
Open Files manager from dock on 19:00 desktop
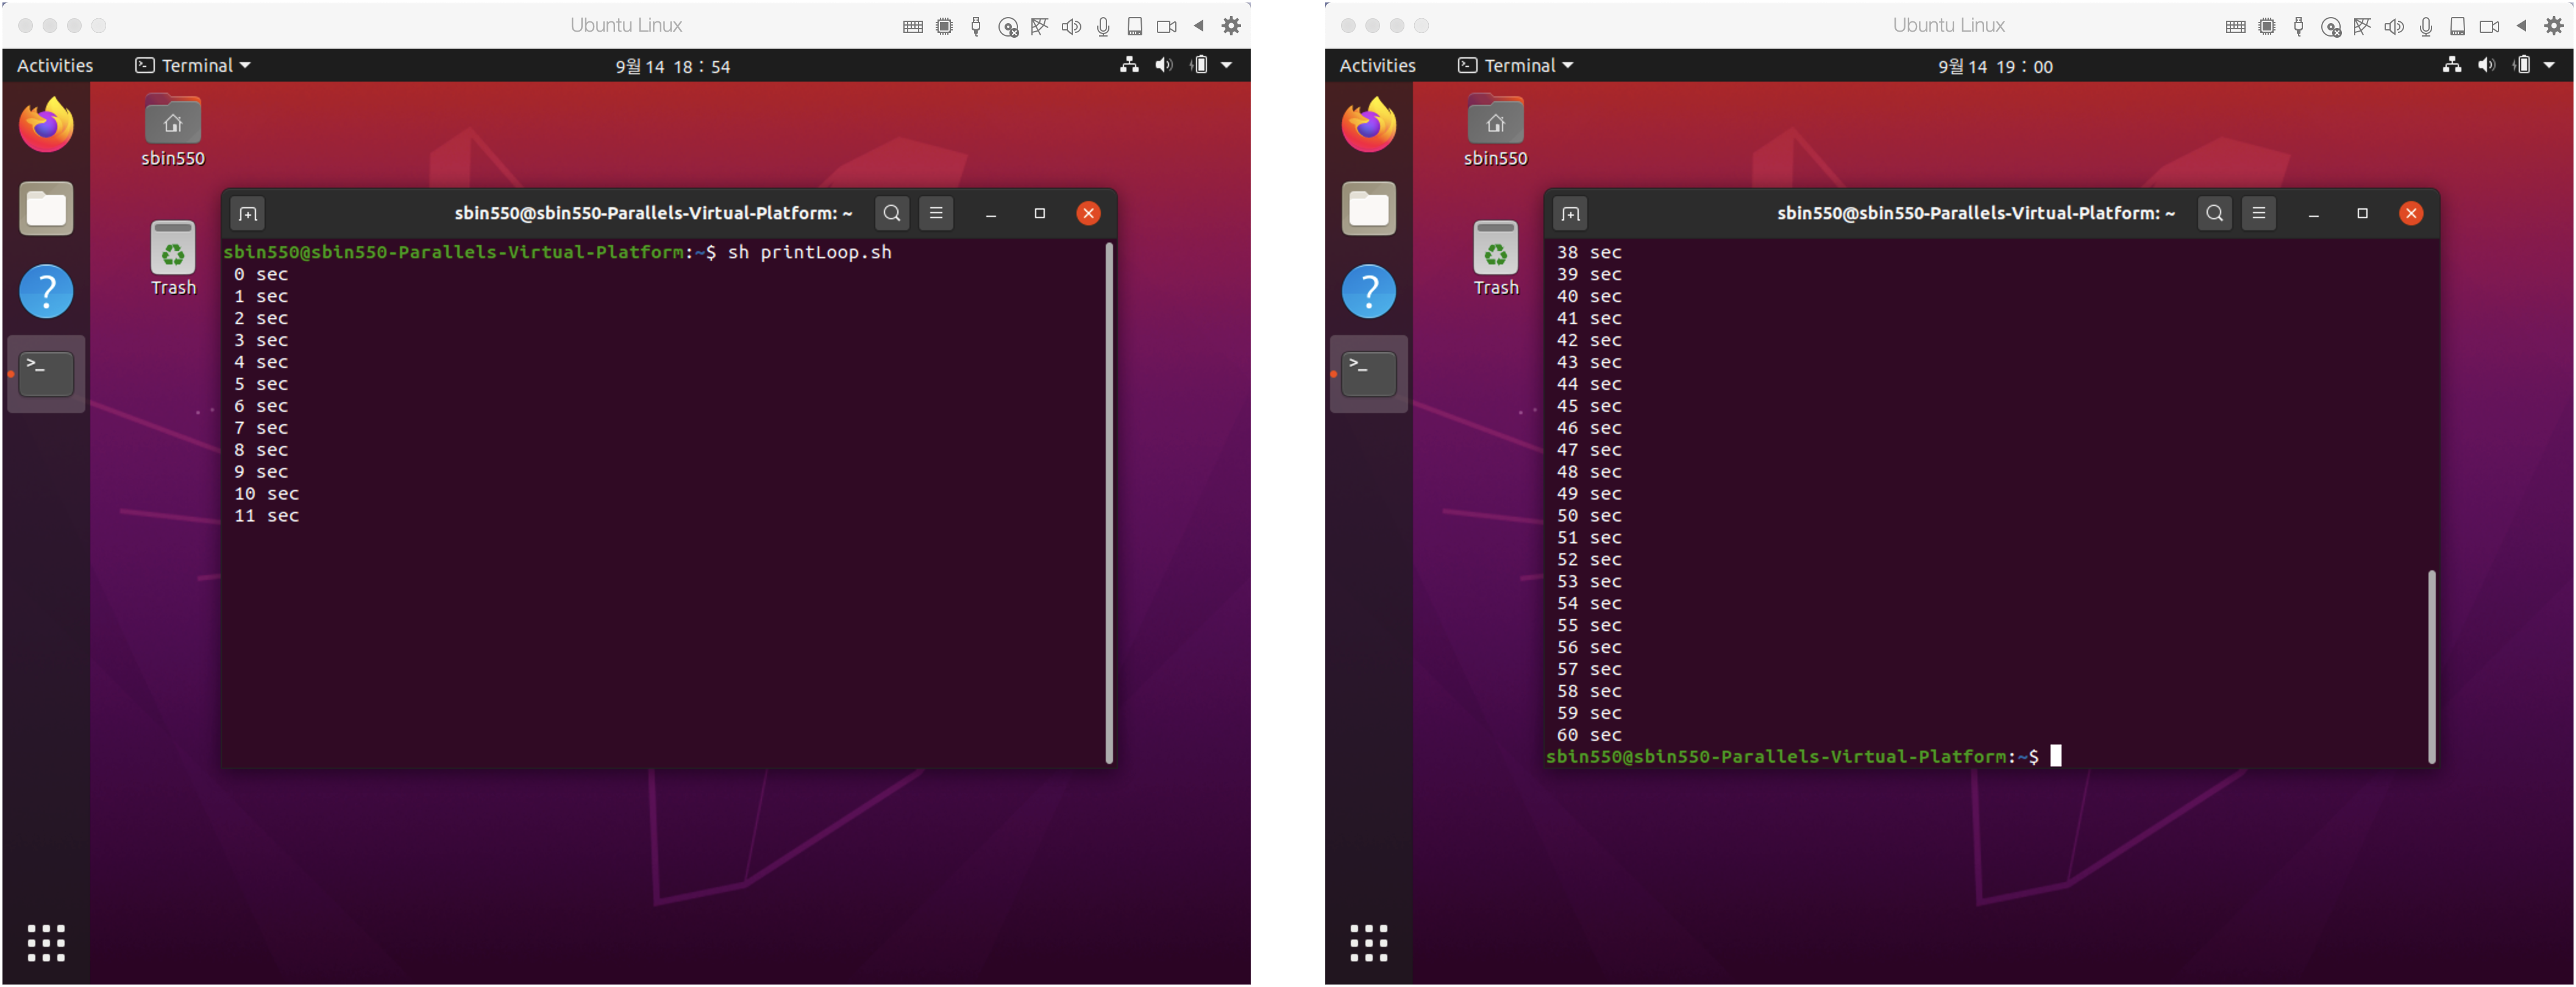(1369, 208)
